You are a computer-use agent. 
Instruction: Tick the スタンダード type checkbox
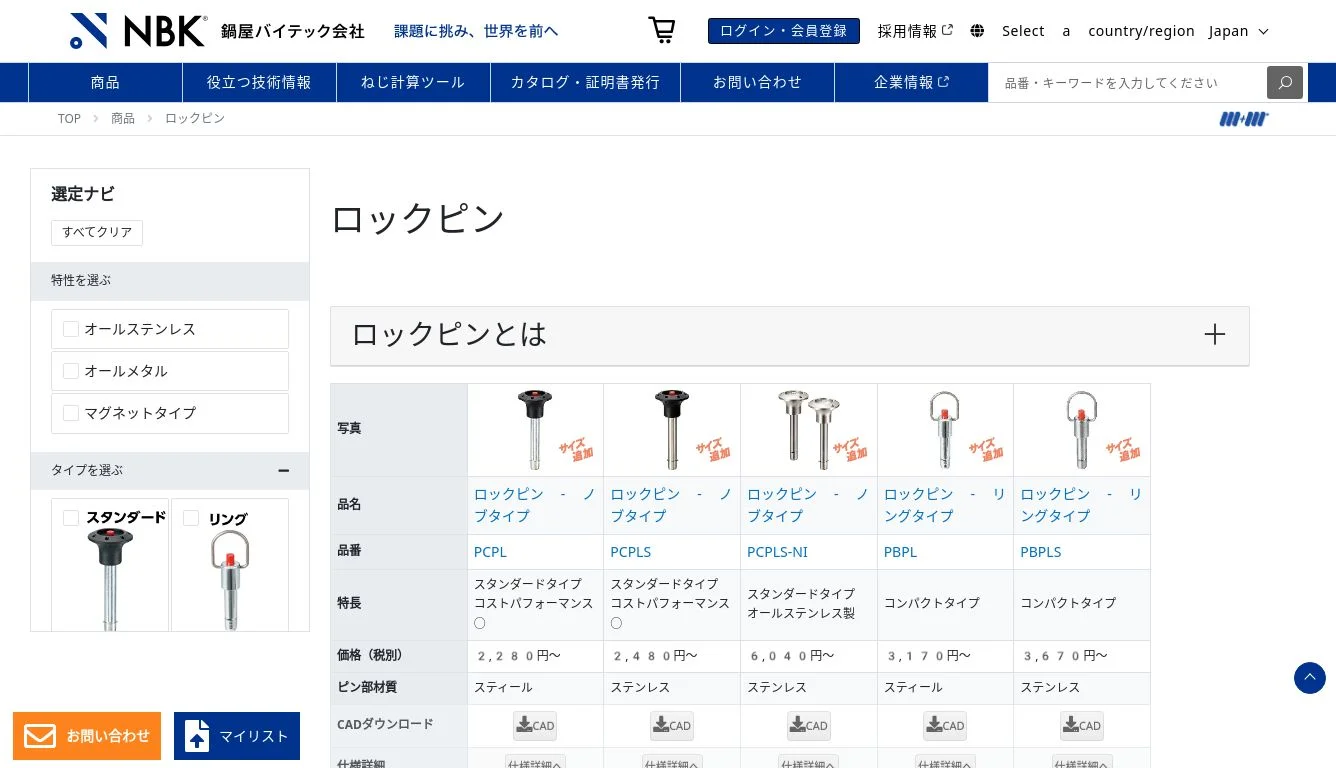[x=71, y=518]
